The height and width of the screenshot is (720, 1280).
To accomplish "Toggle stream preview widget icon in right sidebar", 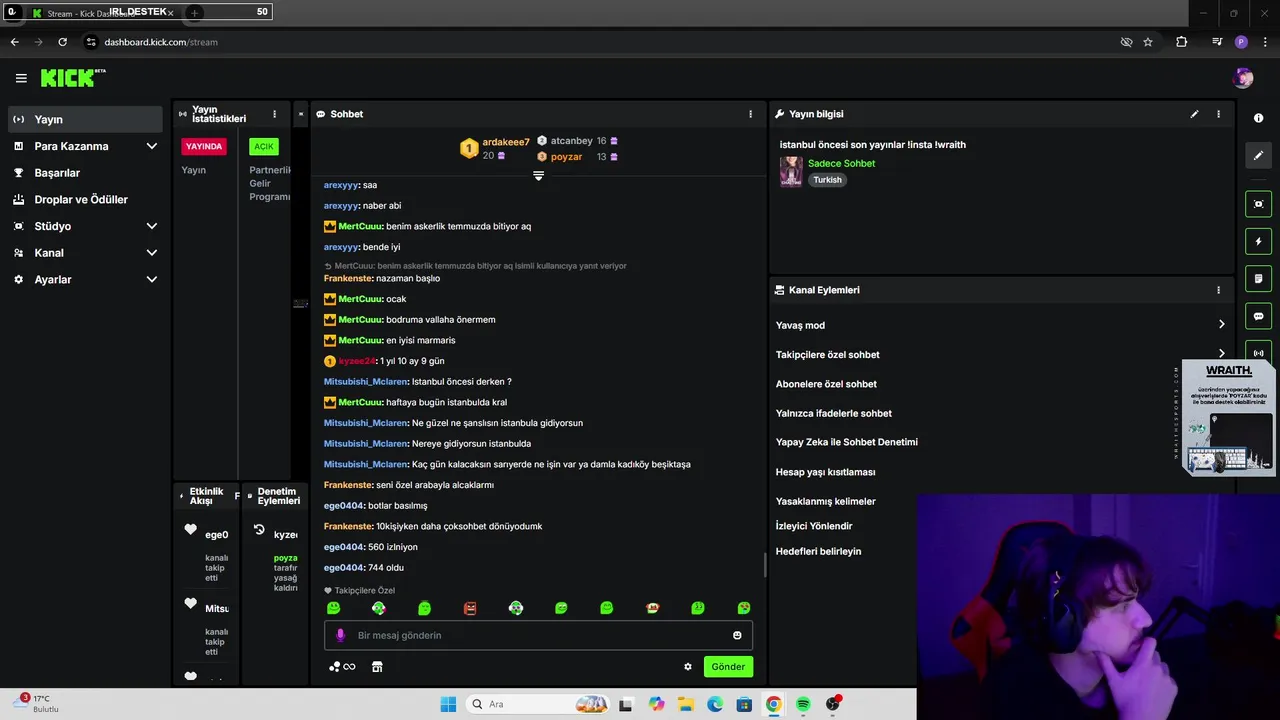I will (x=1258, y=204).
